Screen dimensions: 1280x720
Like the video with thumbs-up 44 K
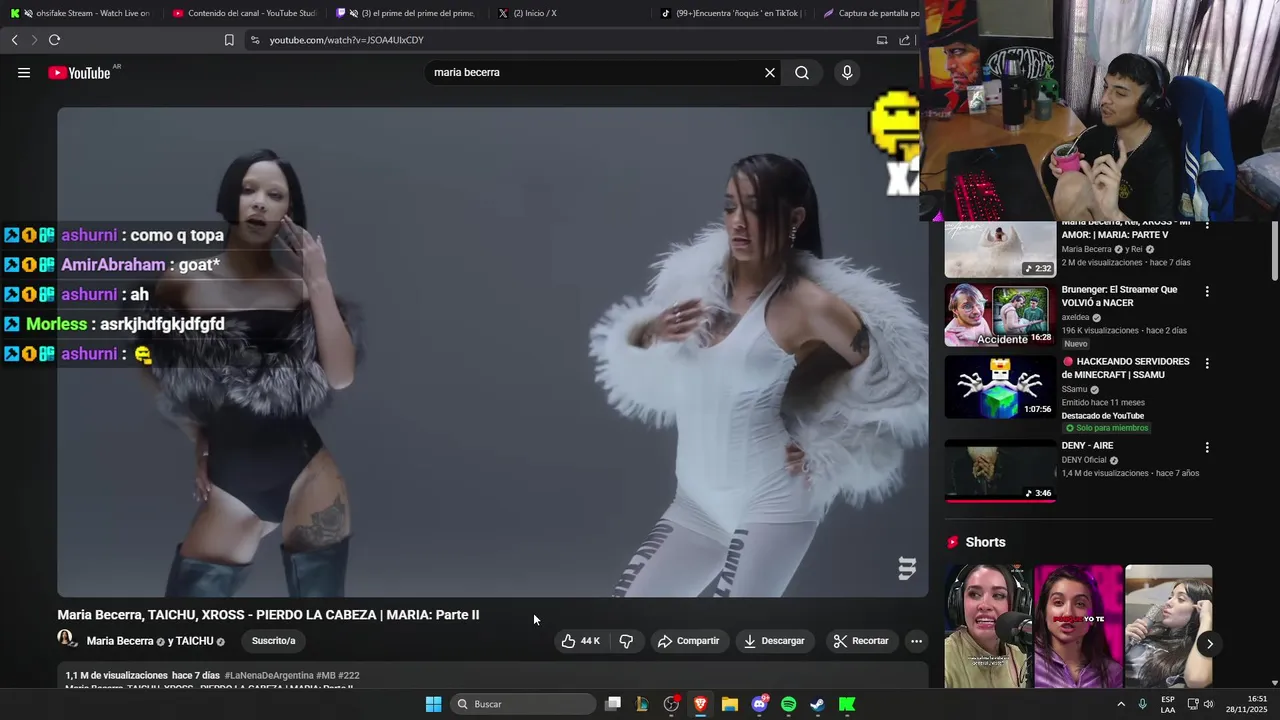pyautogui.click(x=581, y=641)
